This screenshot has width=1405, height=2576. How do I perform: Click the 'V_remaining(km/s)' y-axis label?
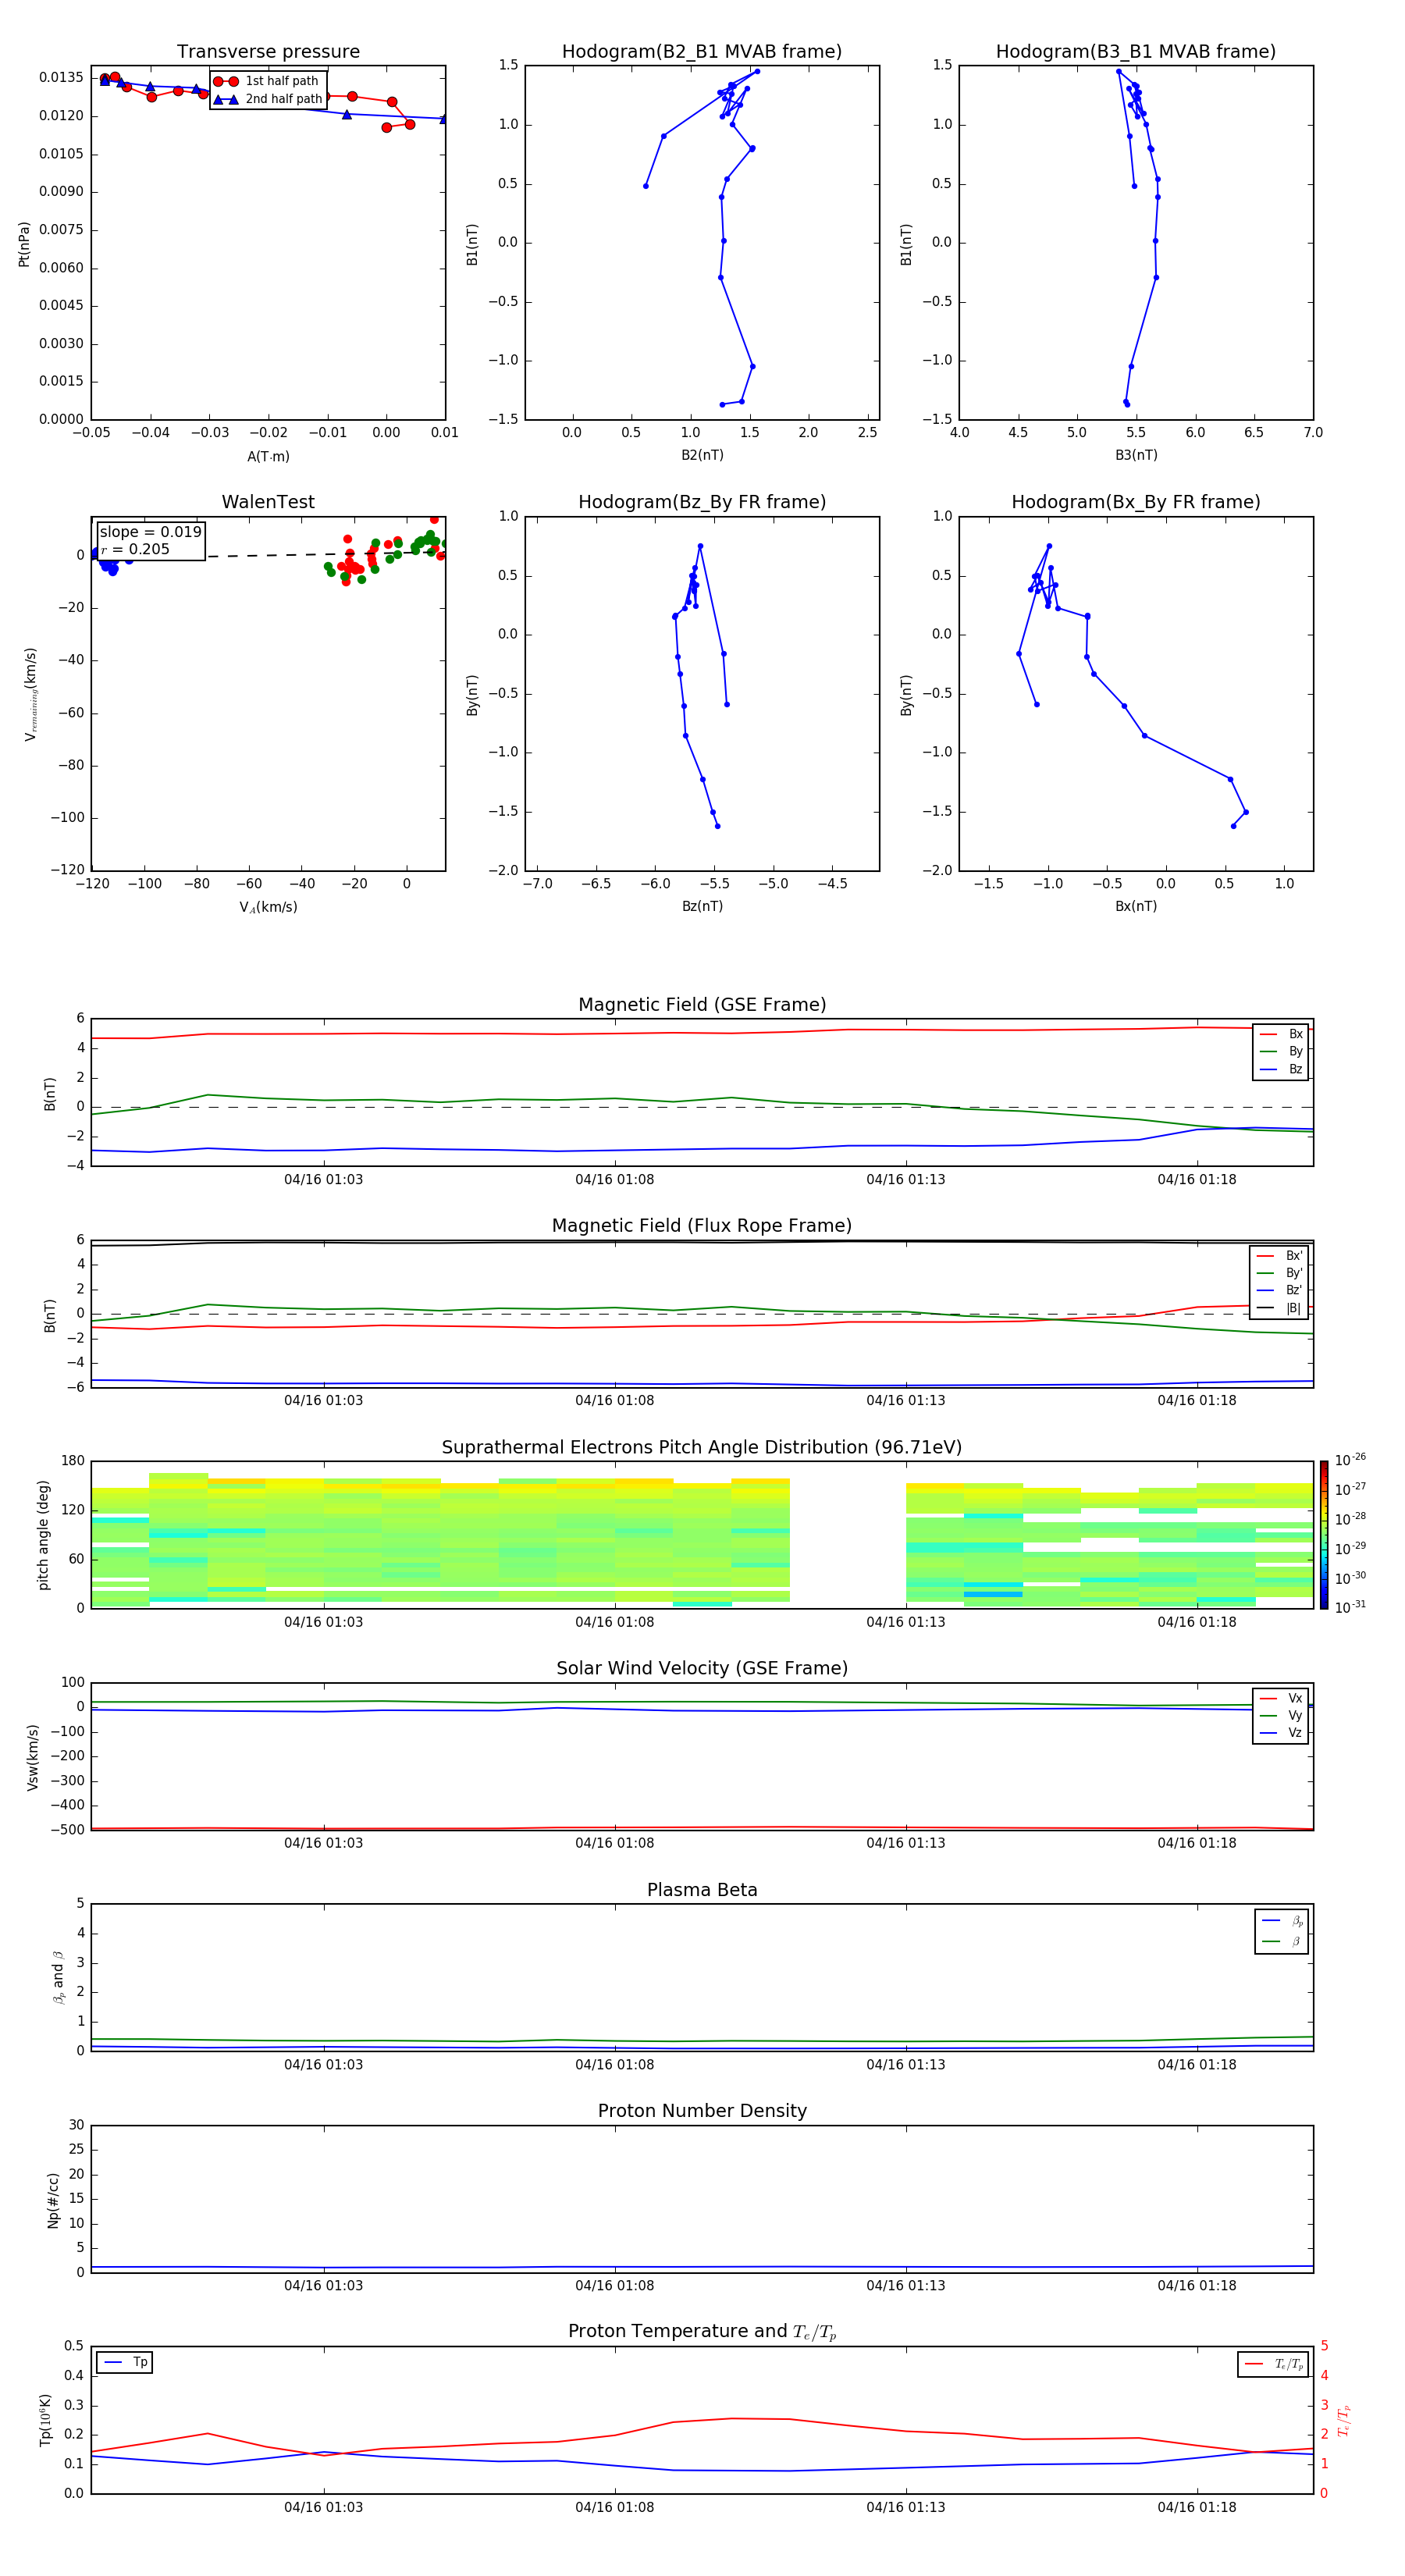[31, 695]
